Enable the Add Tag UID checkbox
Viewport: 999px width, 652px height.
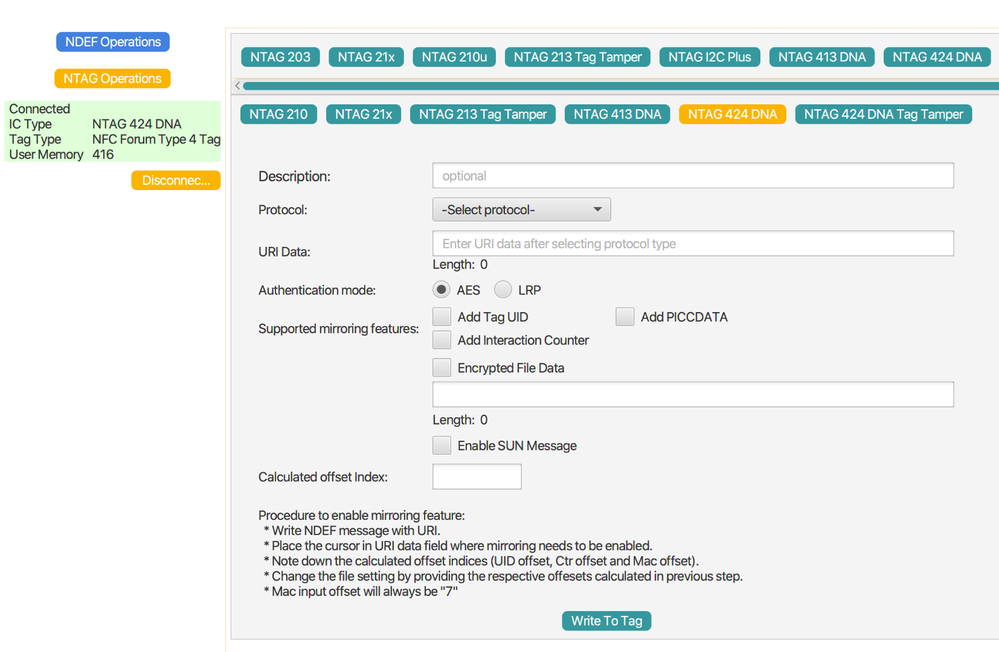coord(442,317)
